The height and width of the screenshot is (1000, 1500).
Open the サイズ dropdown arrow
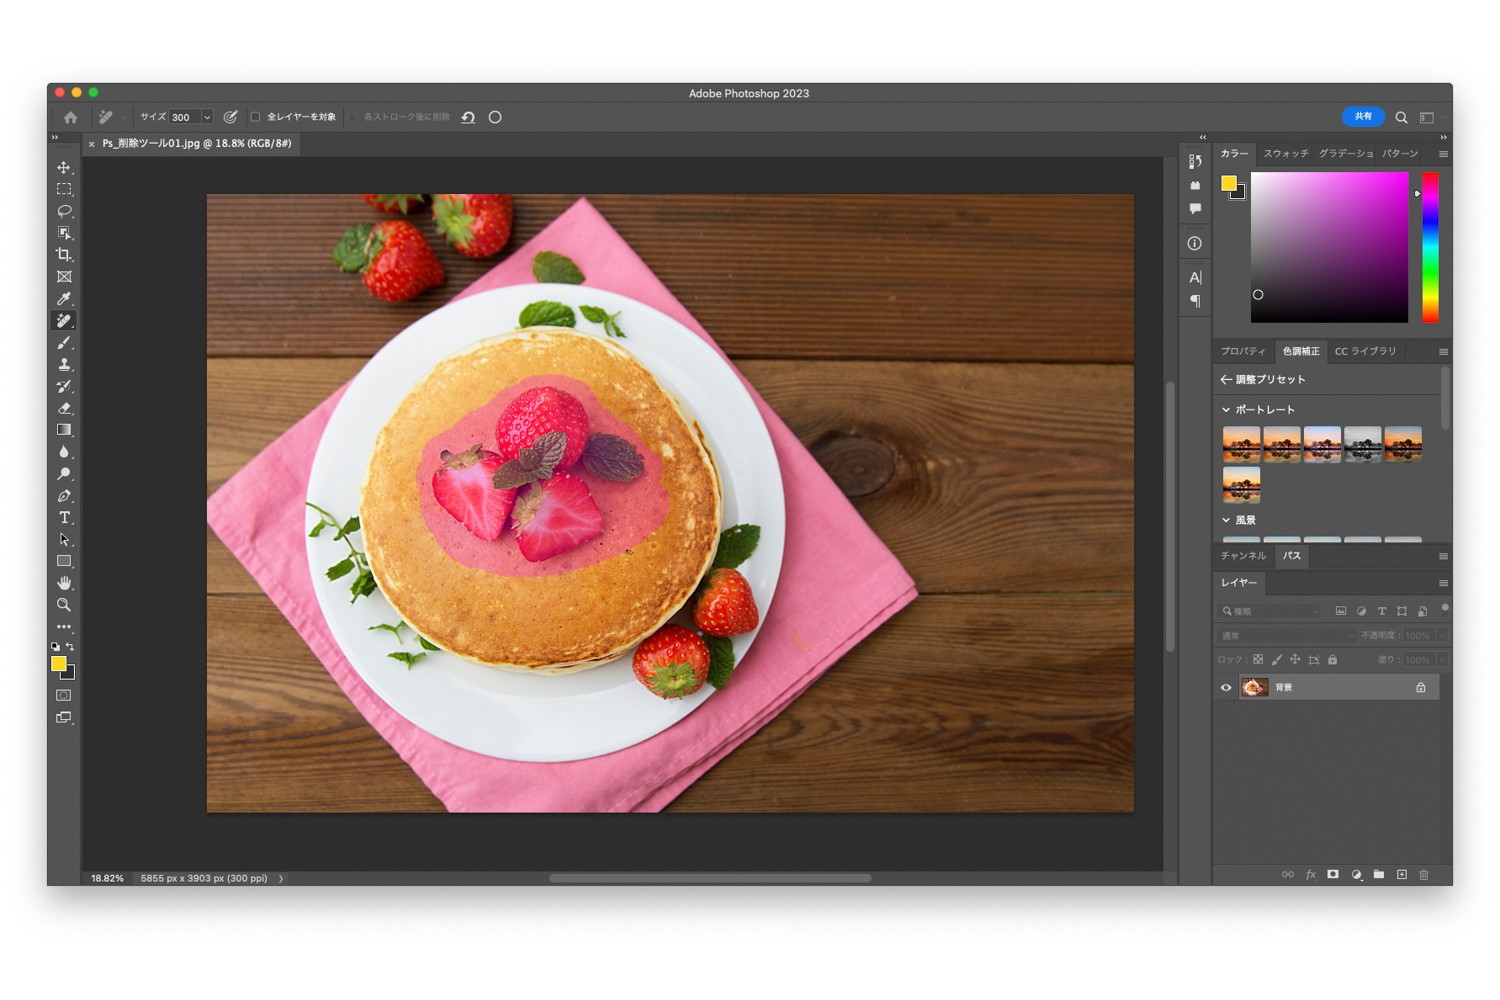click(207, 117)
